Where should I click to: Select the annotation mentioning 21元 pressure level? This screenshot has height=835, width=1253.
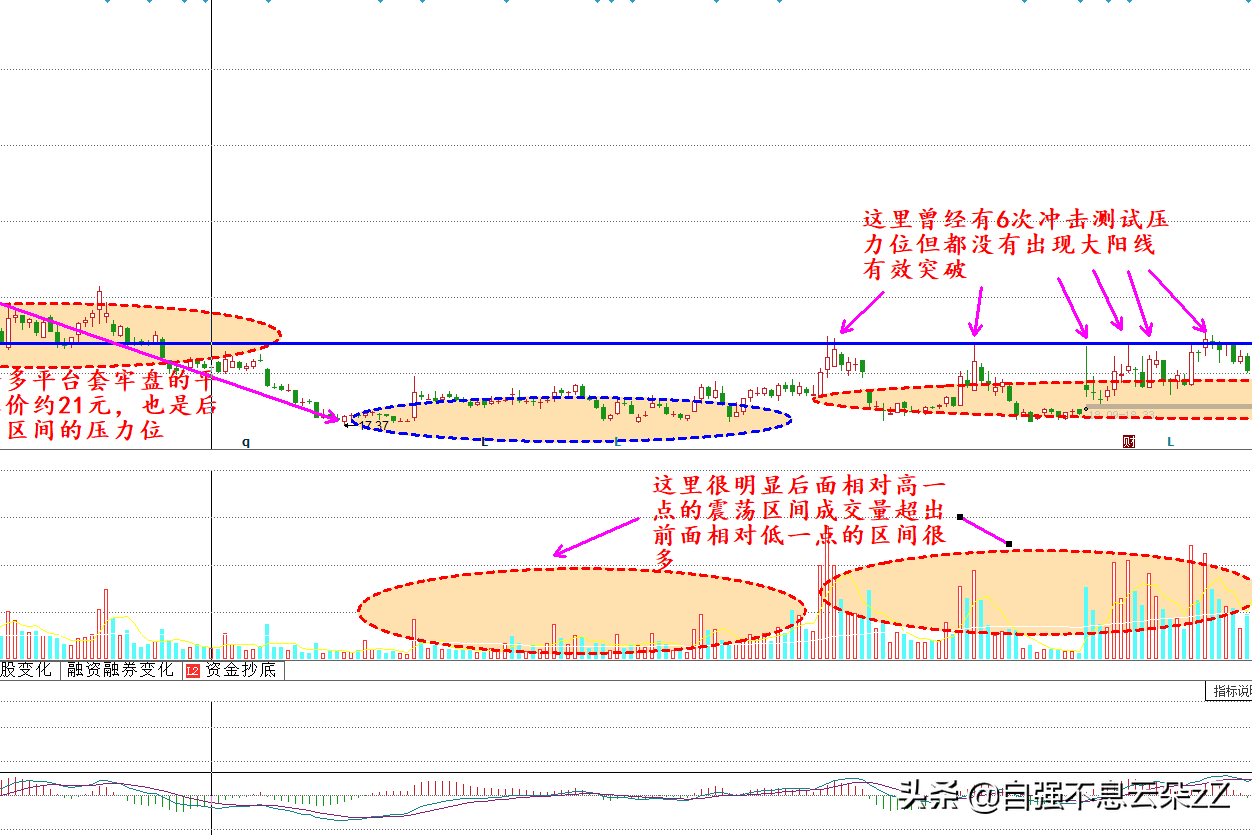(x=110, y=406)
